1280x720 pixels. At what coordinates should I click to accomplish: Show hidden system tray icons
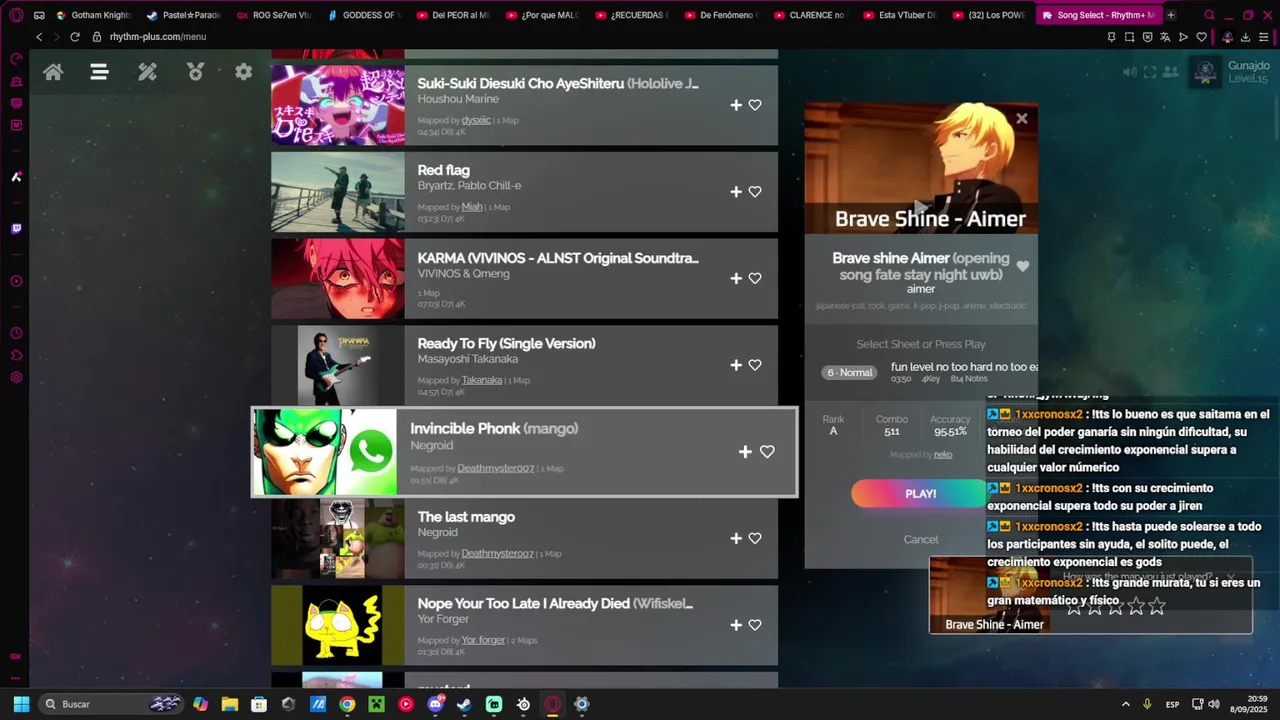point(1125,704)
